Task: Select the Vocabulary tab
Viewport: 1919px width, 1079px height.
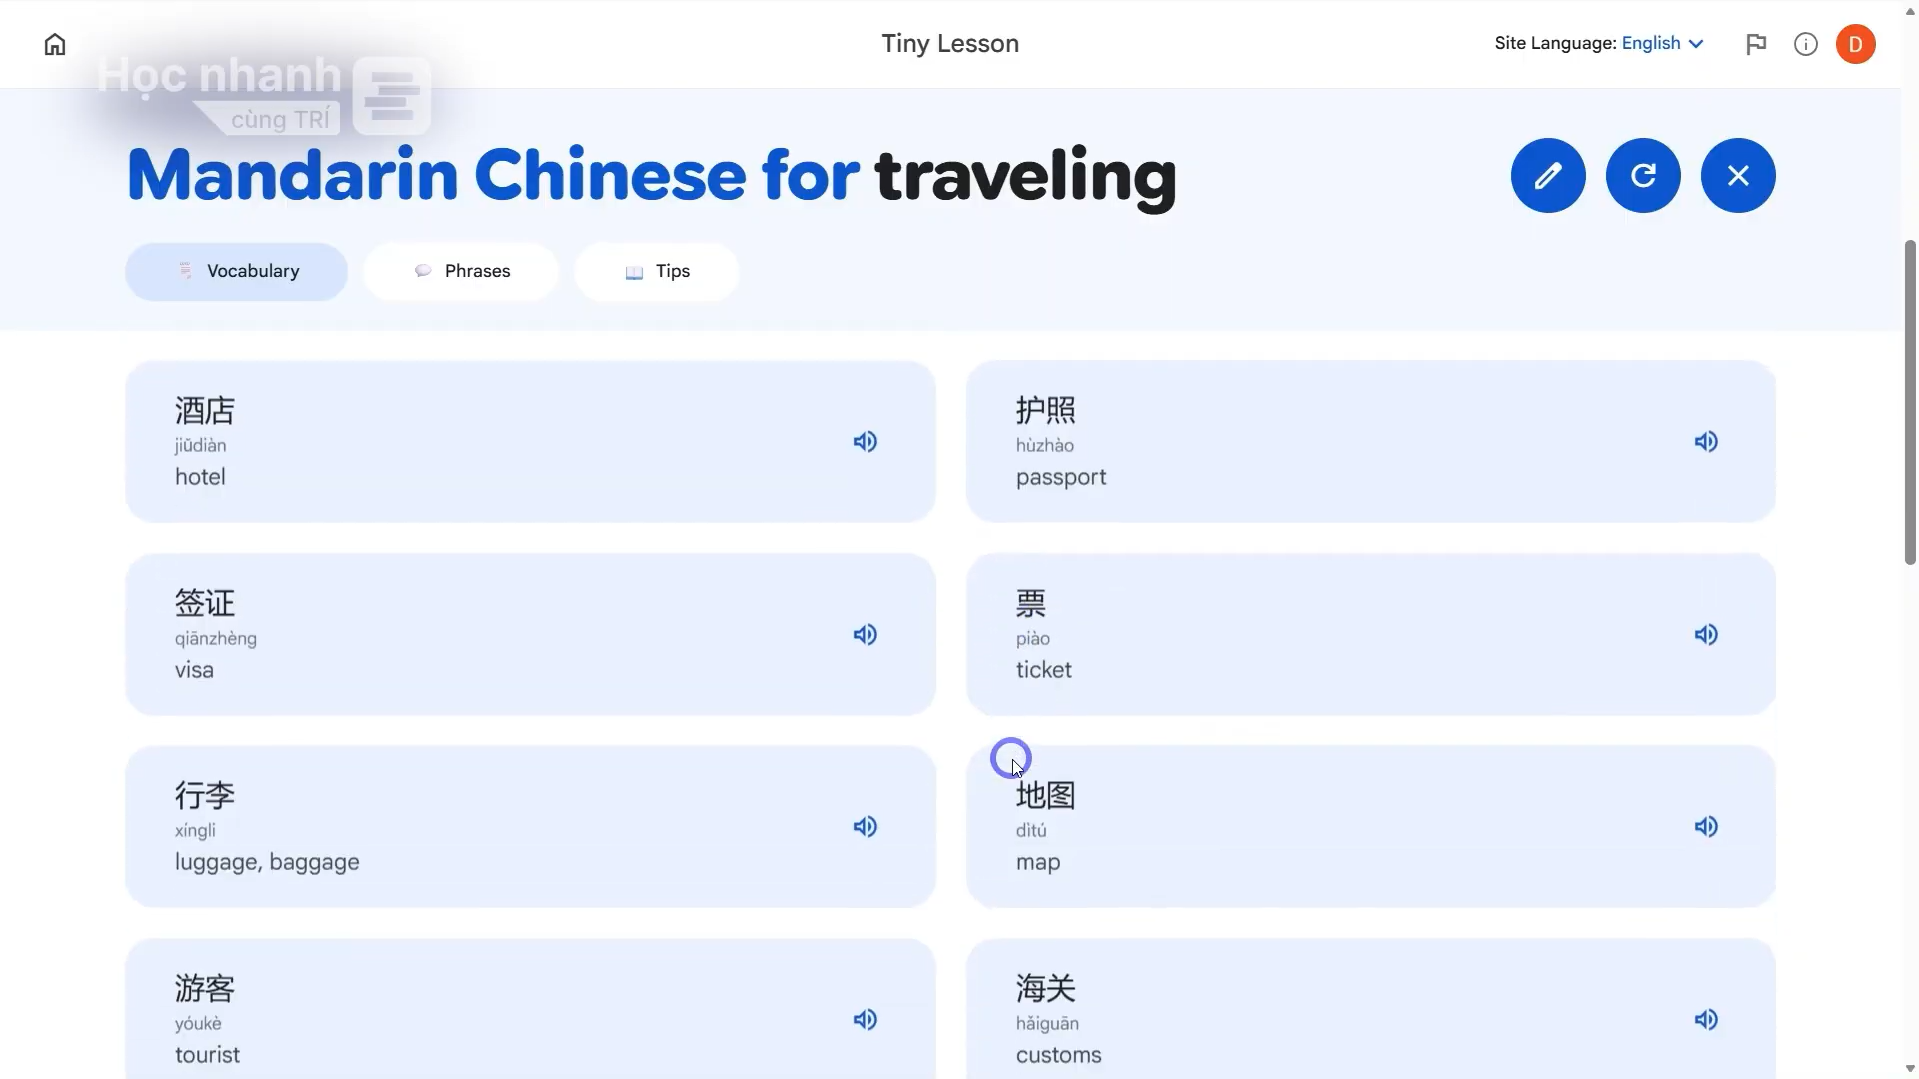Action: [x=236, y=271]
